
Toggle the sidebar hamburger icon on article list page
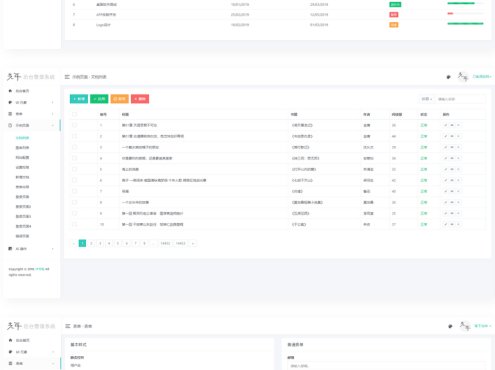point(67,77)
